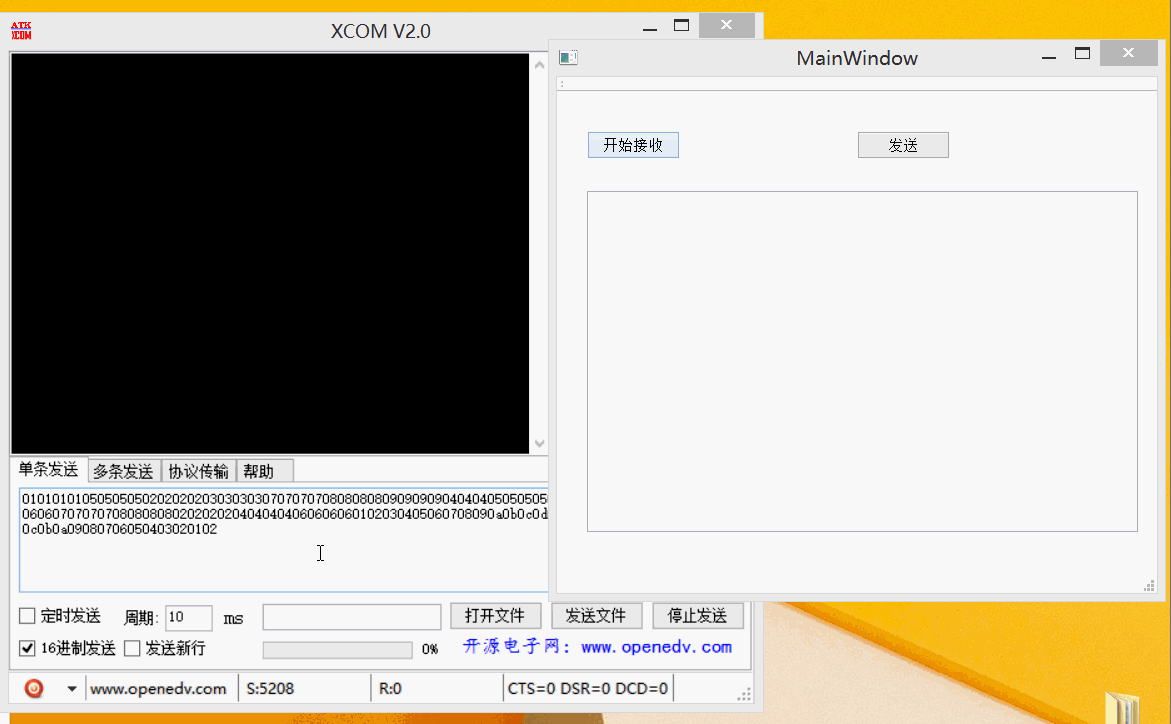This screenshot has height=724, width=1171.
Task: Click the ATK XCOM logo icon in the title bar
Action: 22,28
